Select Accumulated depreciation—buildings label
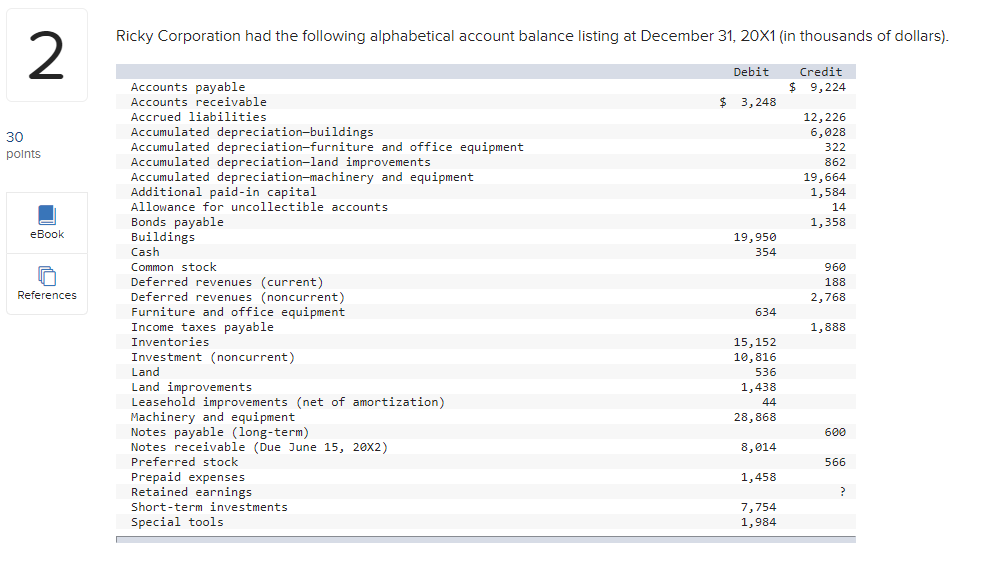 (x=252, y=132)
